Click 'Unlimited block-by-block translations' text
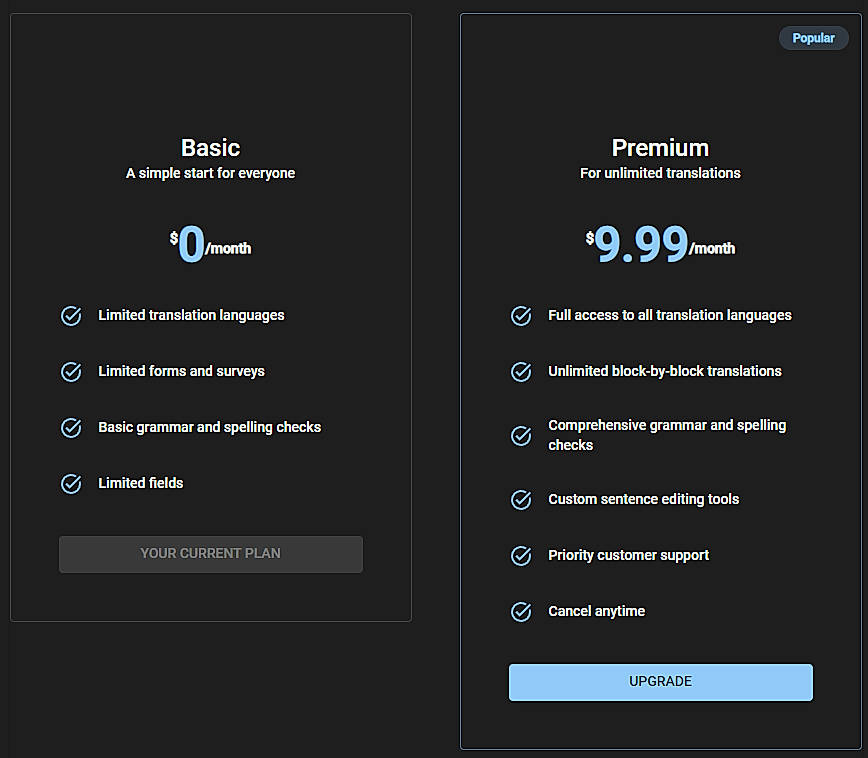Screen dimensions: 868x758 665,371
